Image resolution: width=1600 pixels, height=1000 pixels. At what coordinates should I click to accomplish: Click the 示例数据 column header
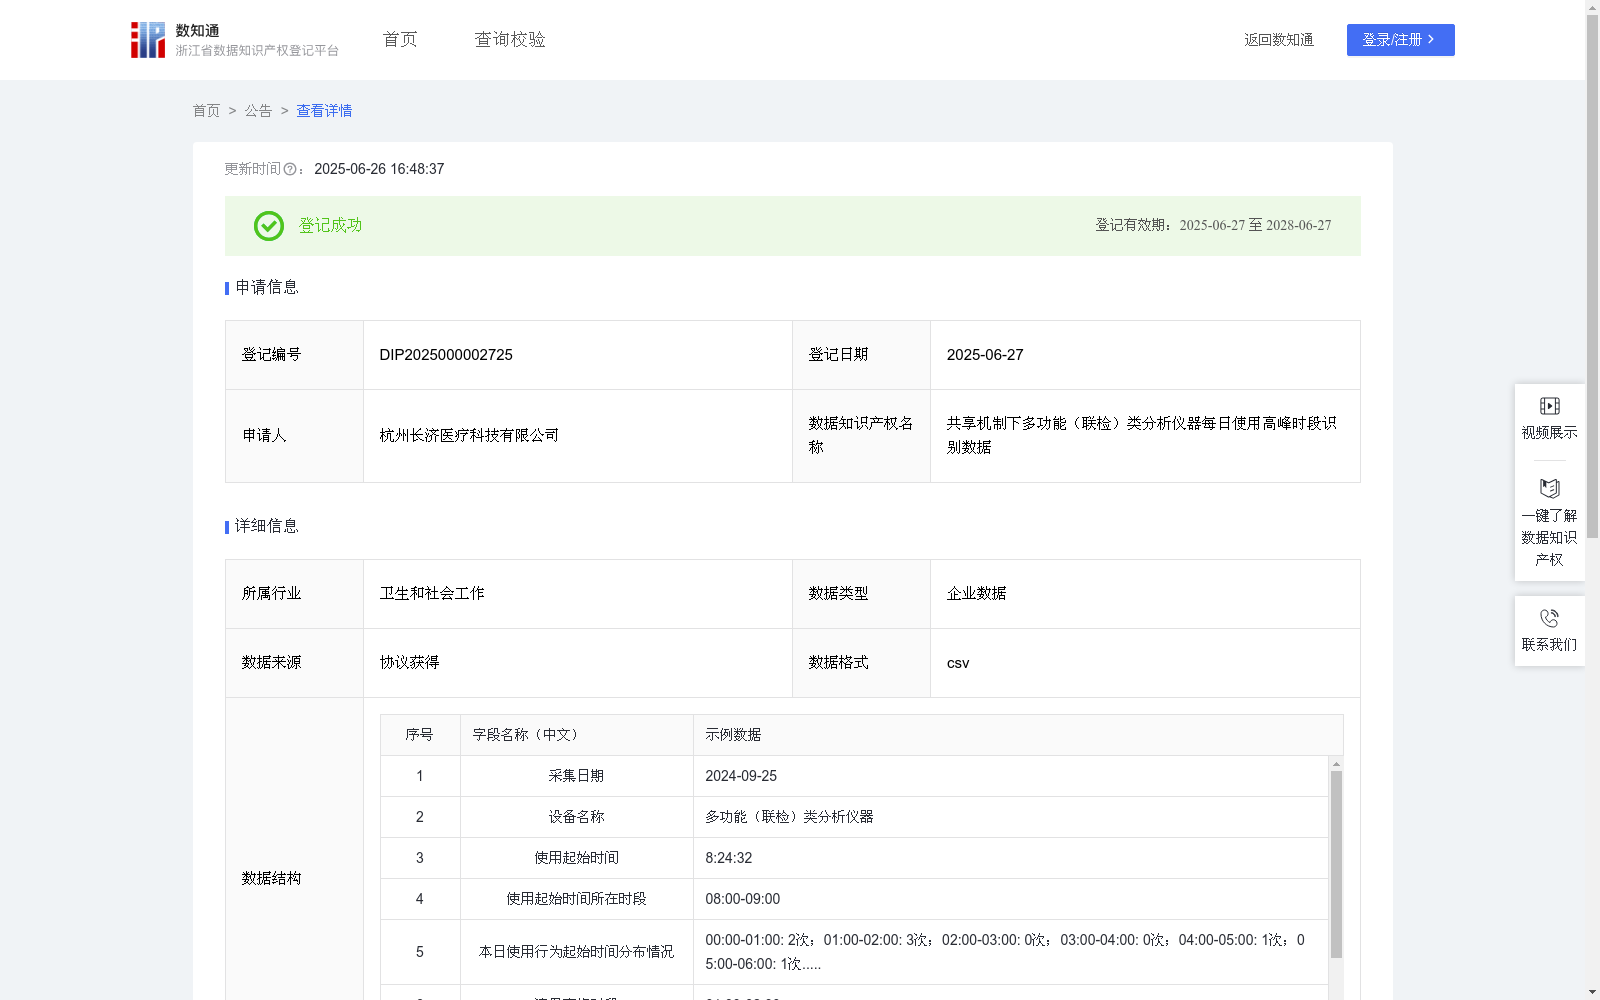[1018, 735]
